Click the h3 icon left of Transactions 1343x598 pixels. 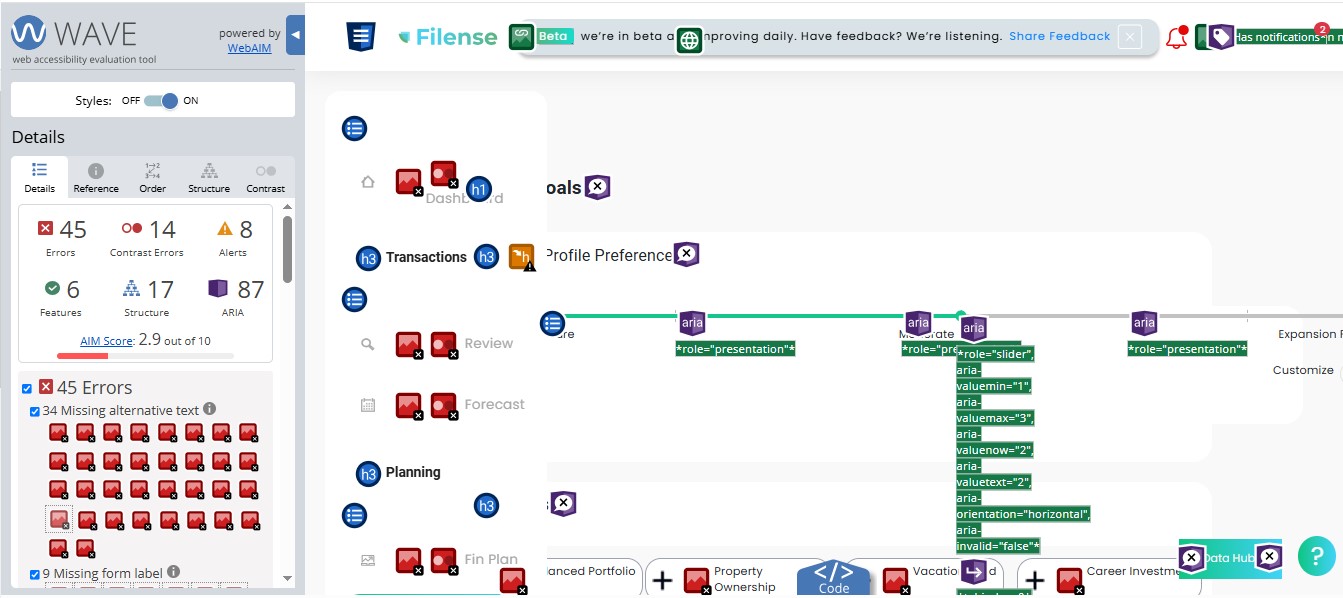click(368, 258)
